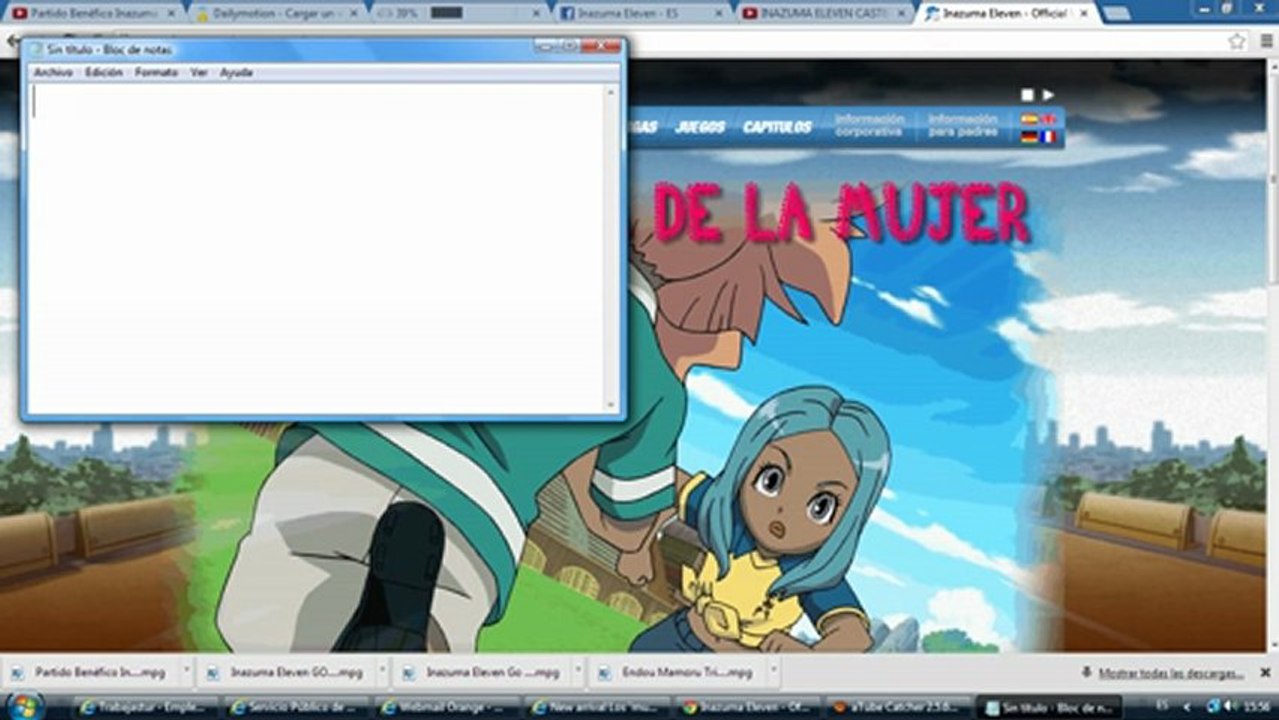Select French flag language

pyautogui.click(x=1048, y=137)
